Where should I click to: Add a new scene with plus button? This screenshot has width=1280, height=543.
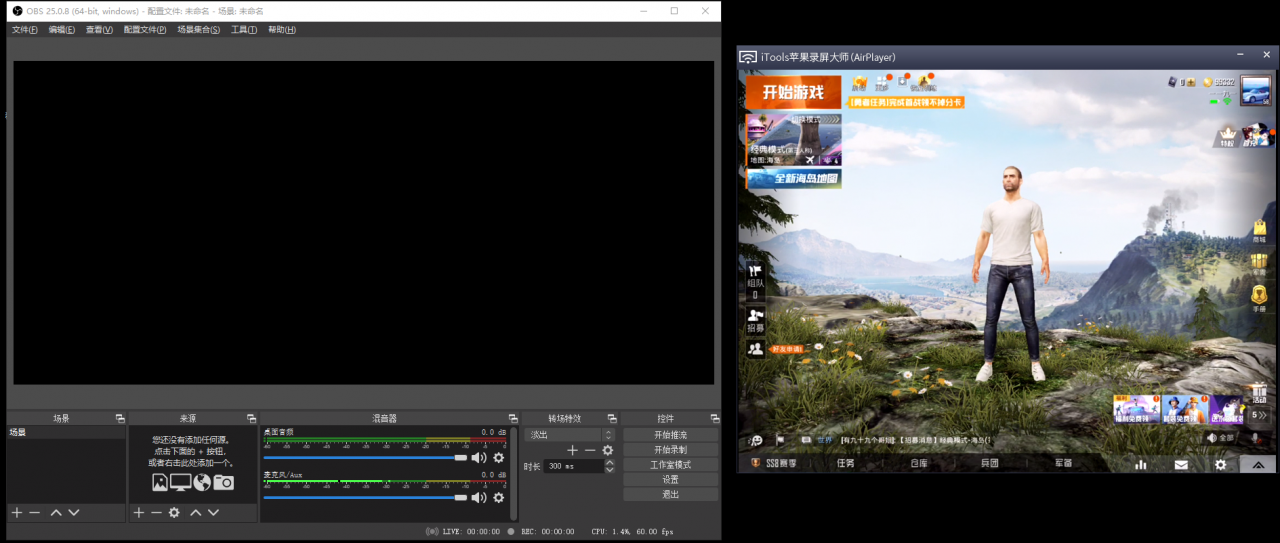point(16,512)
